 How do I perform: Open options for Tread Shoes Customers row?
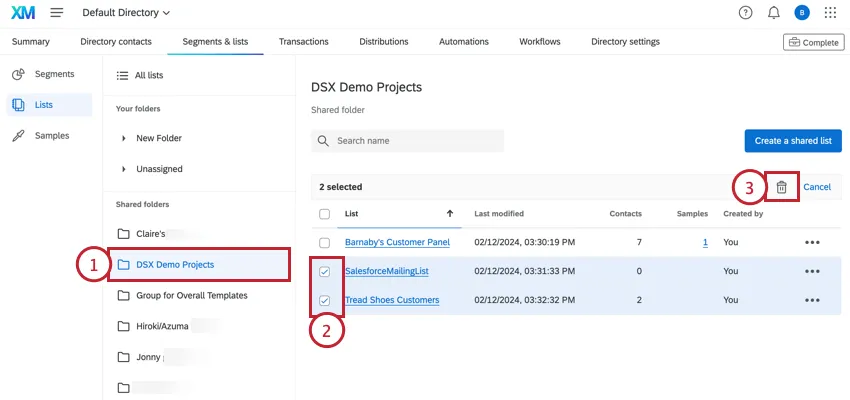pos(812,299)
